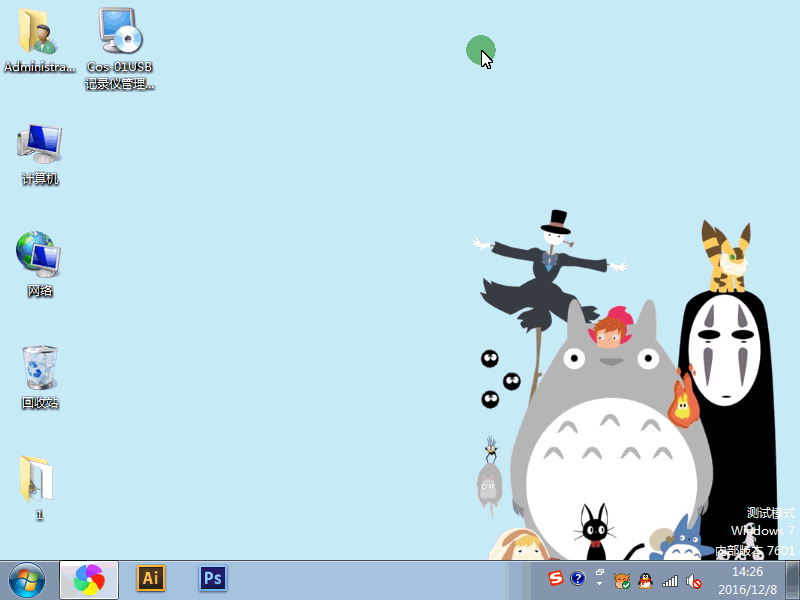The image size is (800, 600).
Task: Click the cat security software tray icon
Action: coord(621,581)
